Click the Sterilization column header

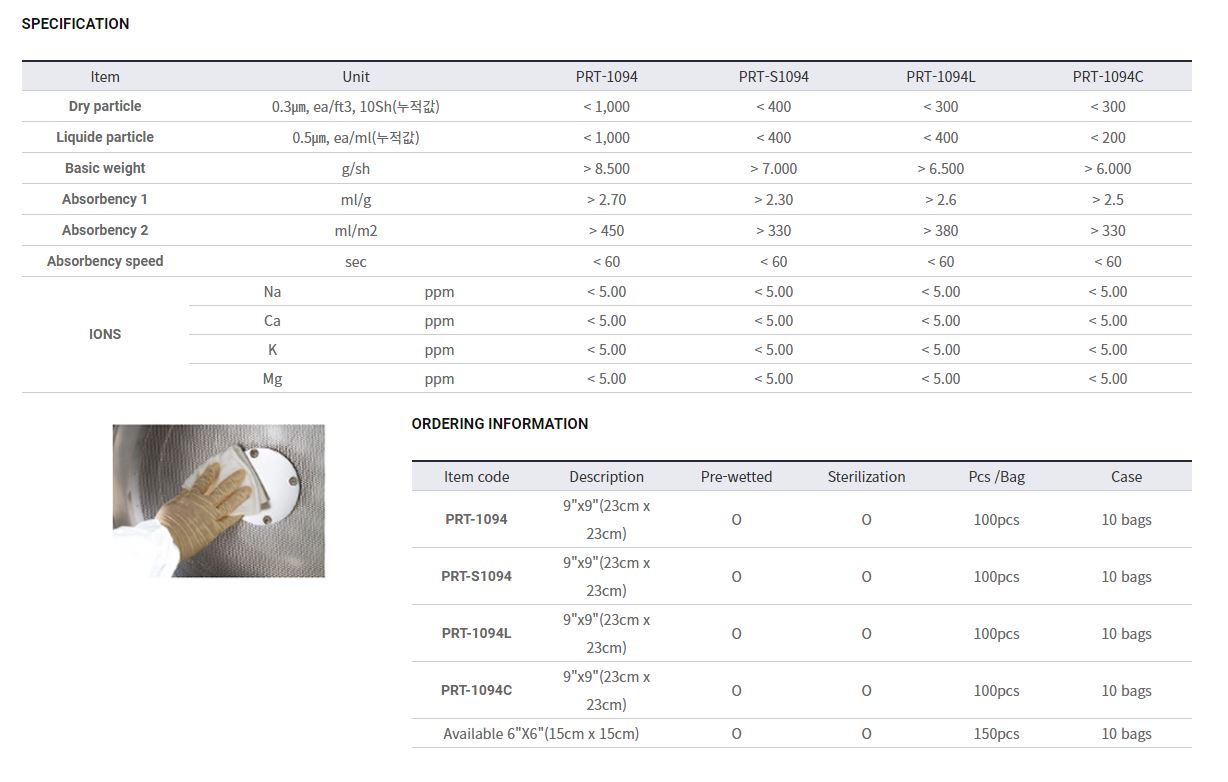(x=866, y=477)
